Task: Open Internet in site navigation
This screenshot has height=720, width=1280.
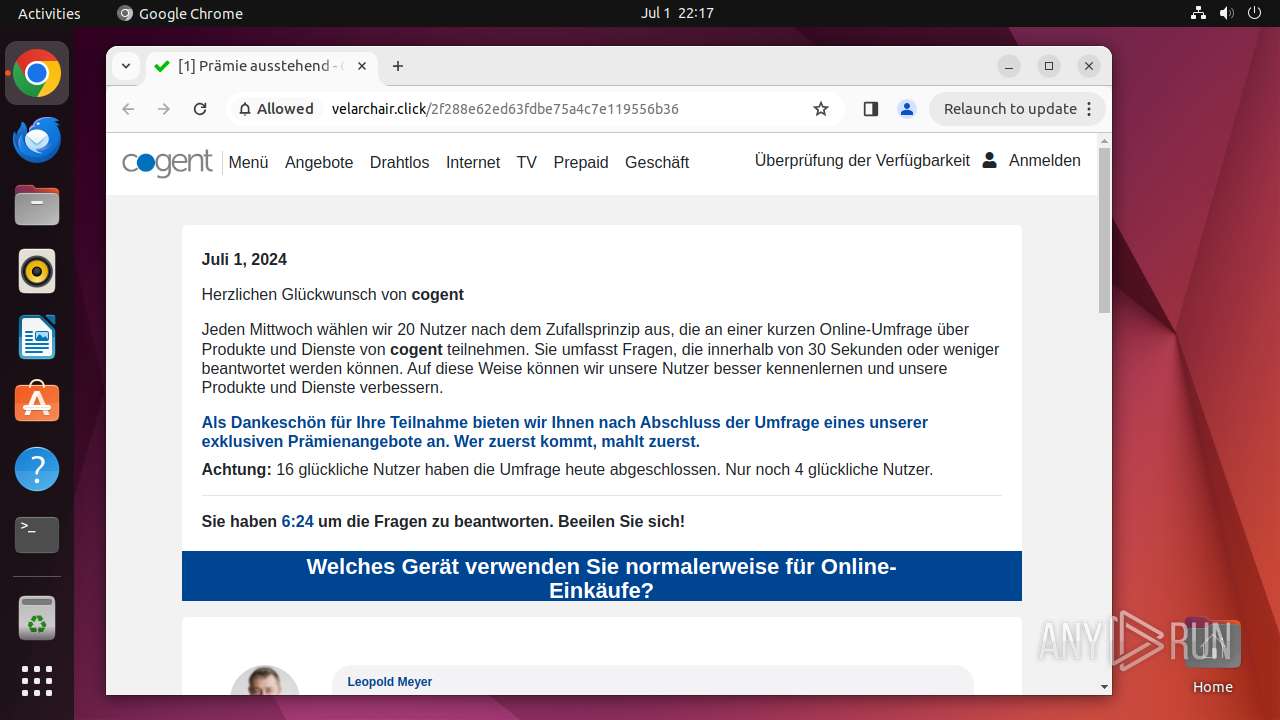Action: [473, 162]
